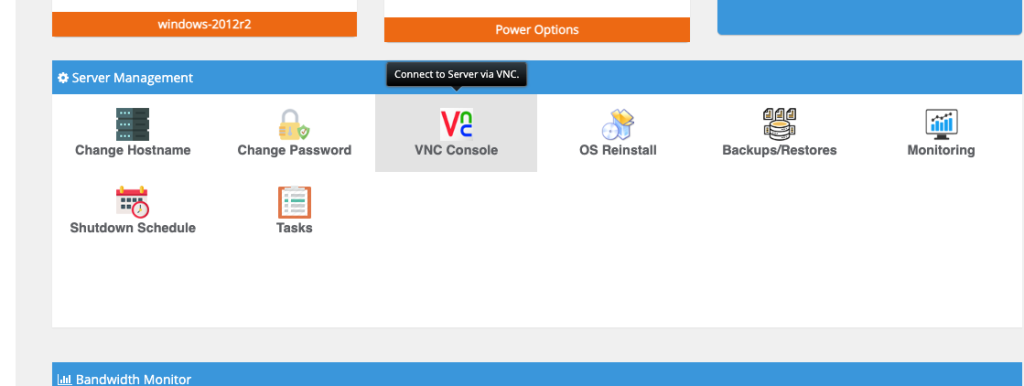
Task: Click the Bandwidth Monitor header title
Action: 133,379
